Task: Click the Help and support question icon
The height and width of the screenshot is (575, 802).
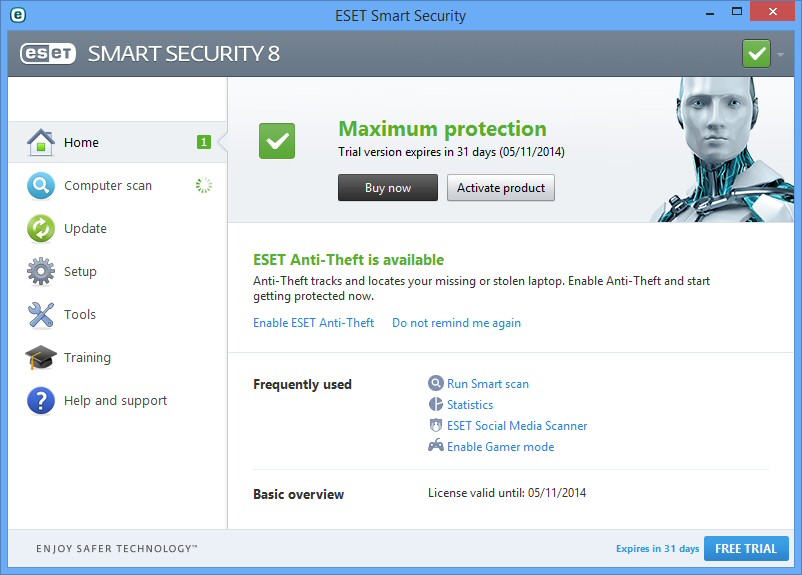Action: point(40,400)
